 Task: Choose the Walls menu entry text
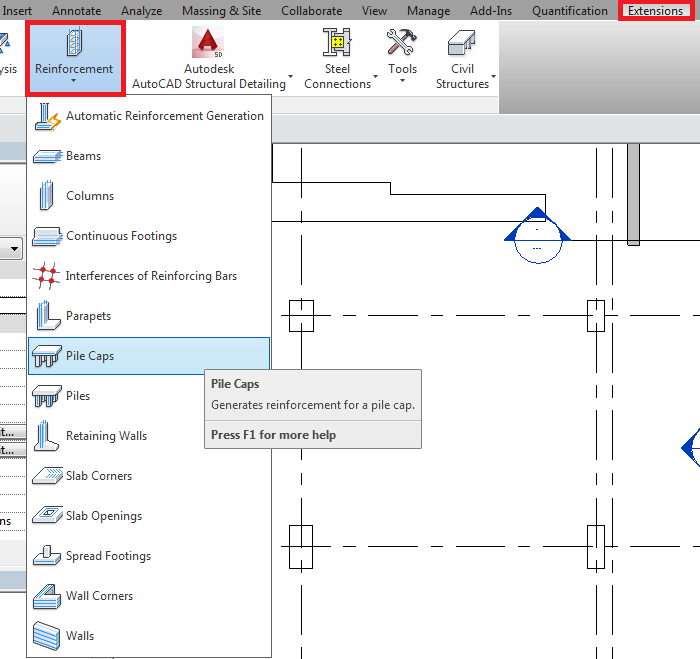click(80, 636)
